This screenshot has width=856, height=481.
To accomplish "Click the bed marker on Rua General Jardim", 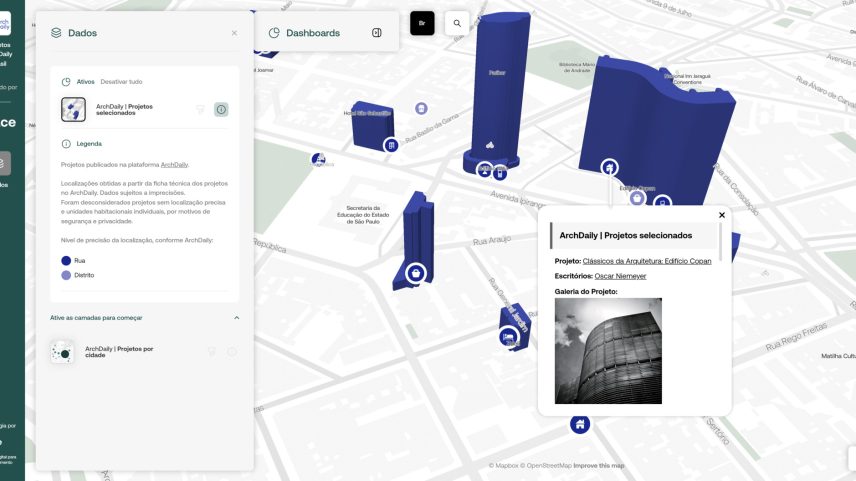I will (x=509, y=336).
